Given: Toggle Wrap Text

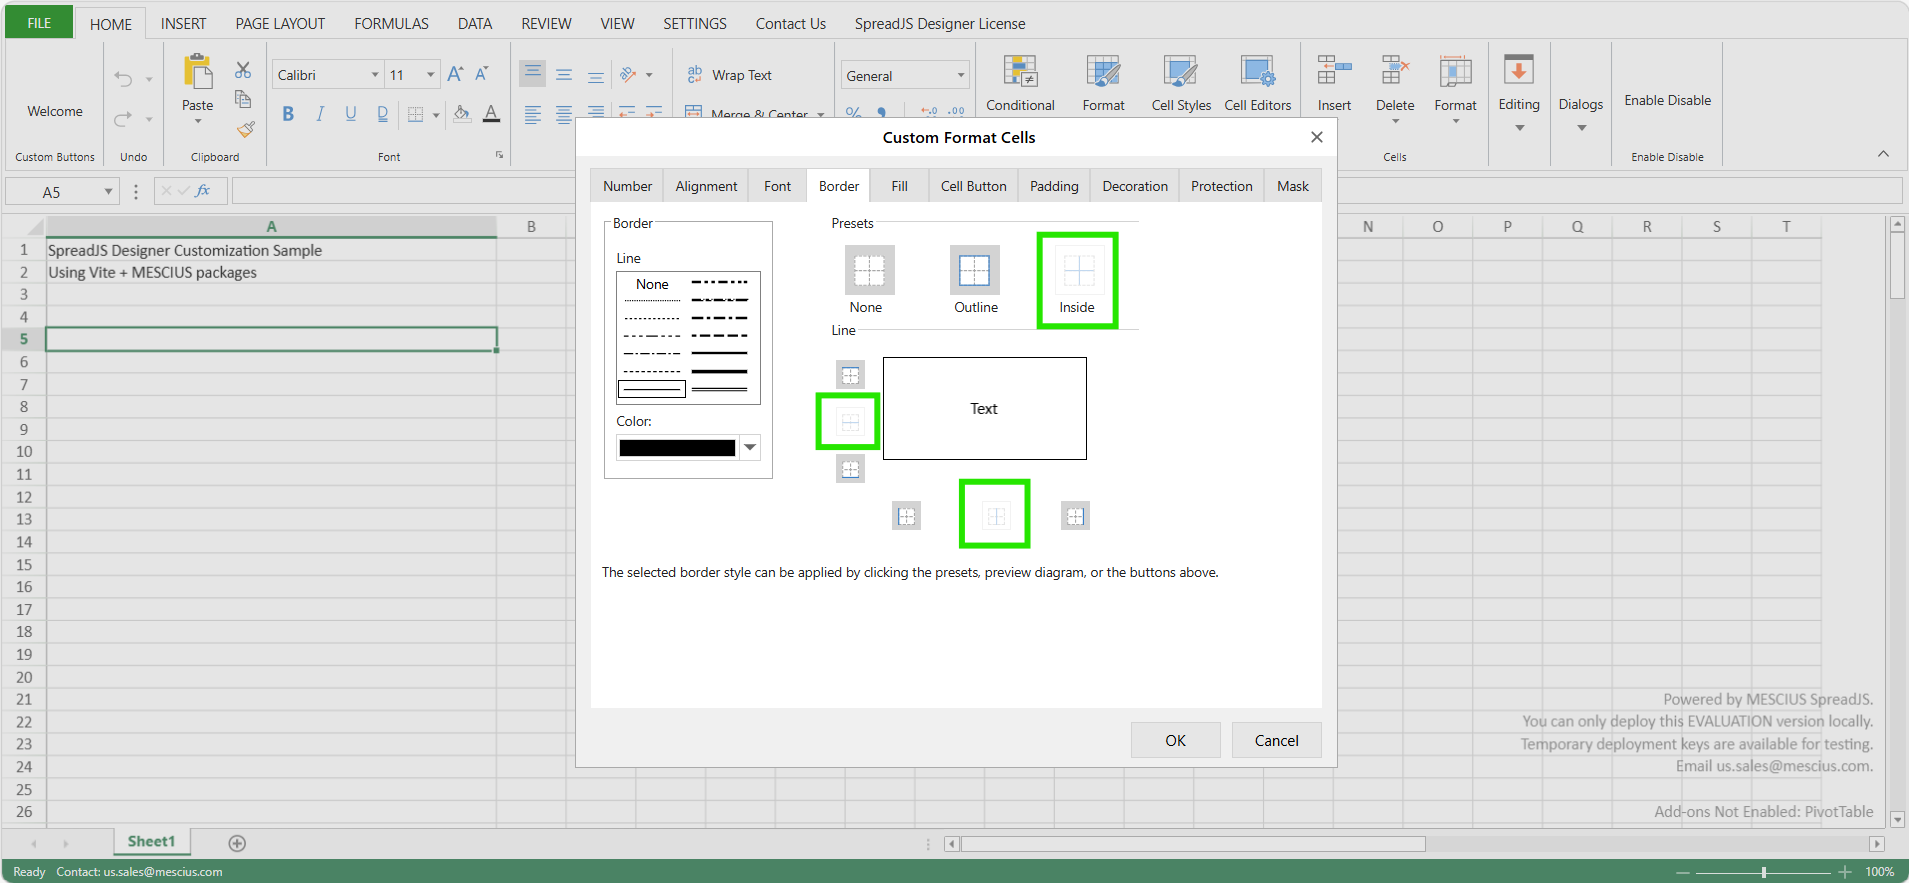Looking at the screenshot, I should pyautogui.click(x=729, y=75).
